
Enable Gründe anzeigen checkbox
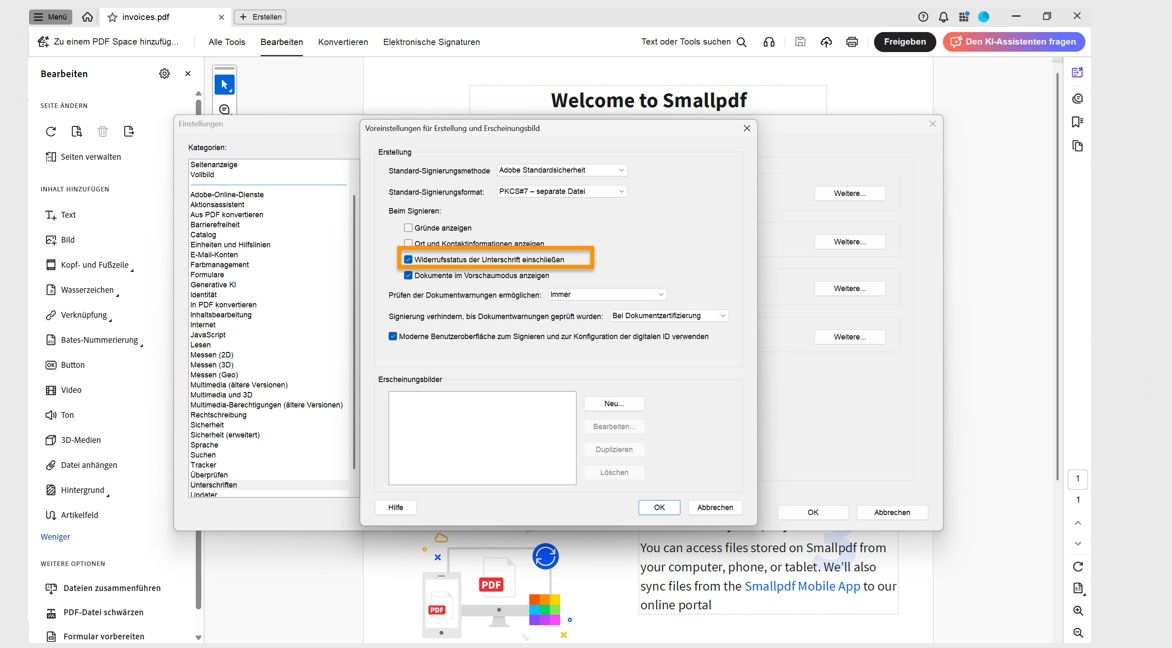[408, 228]
